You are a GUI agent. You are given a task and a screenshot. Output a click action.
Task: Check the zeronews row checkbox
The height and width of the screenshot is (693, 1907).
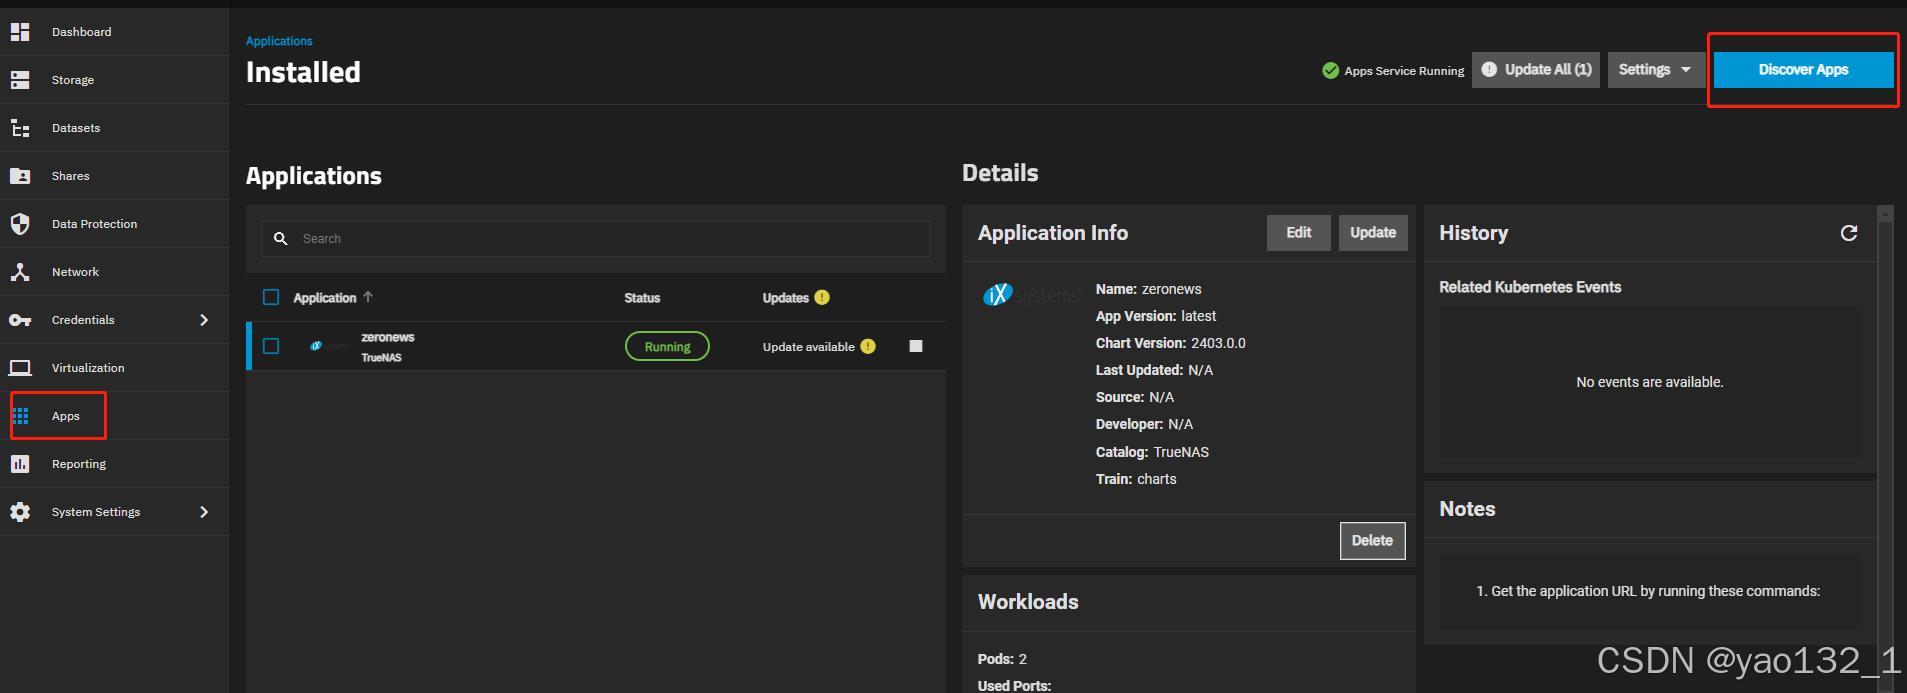(271, 346)
